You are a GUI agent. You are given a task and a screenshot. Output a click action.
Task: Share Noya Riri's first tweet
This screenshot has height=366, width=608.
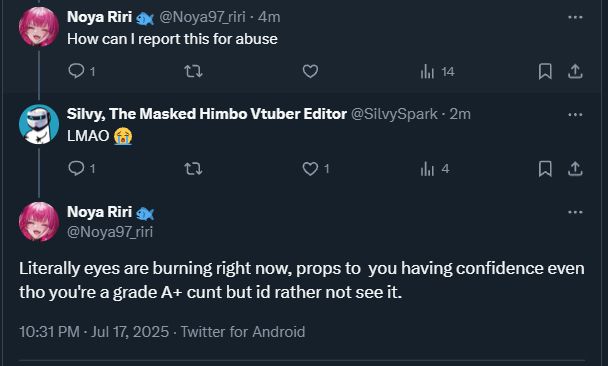pyautogui.click(x=575, y=71)
